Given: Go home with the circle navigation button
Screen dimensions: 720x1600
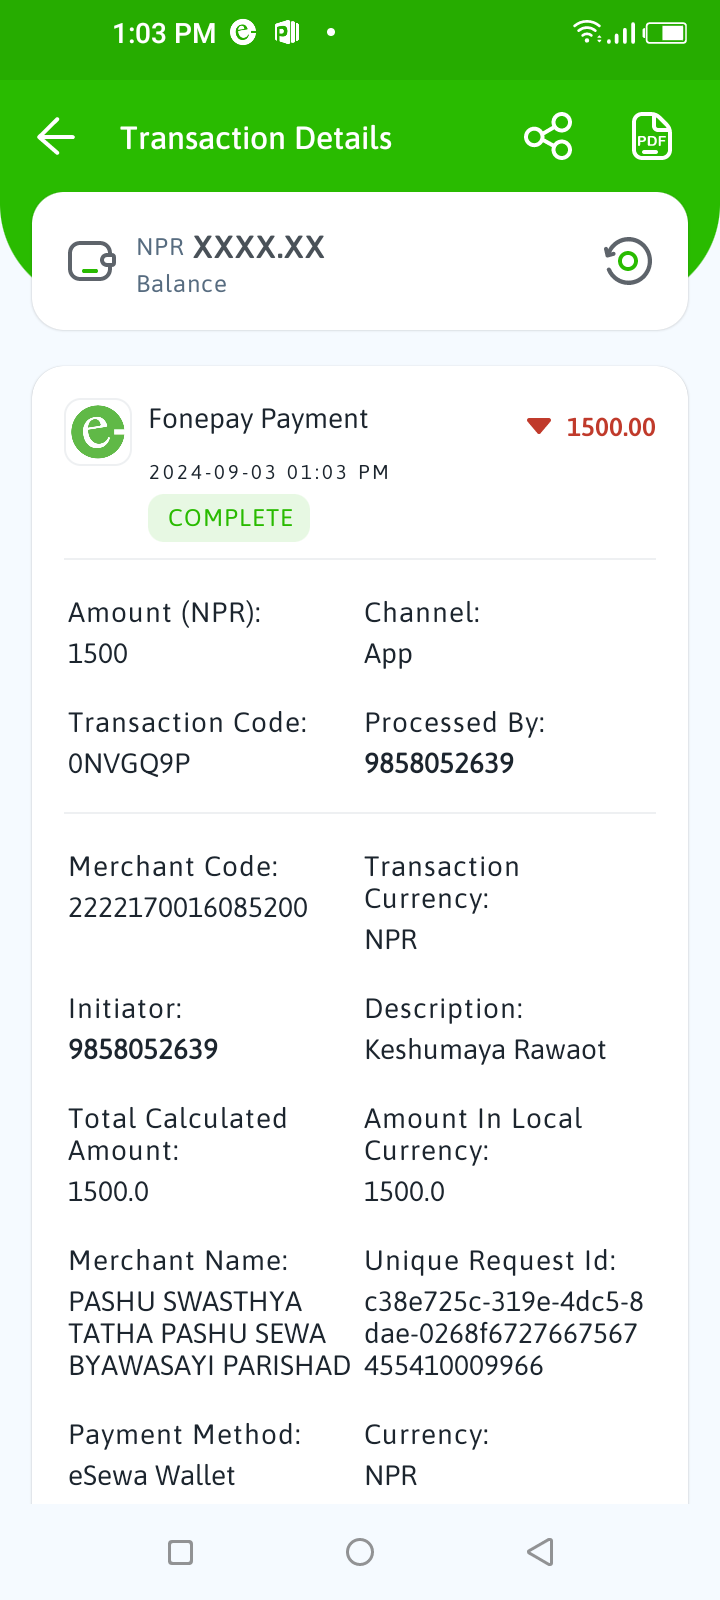Looking at the screenshot, I should click(360, 1552).
